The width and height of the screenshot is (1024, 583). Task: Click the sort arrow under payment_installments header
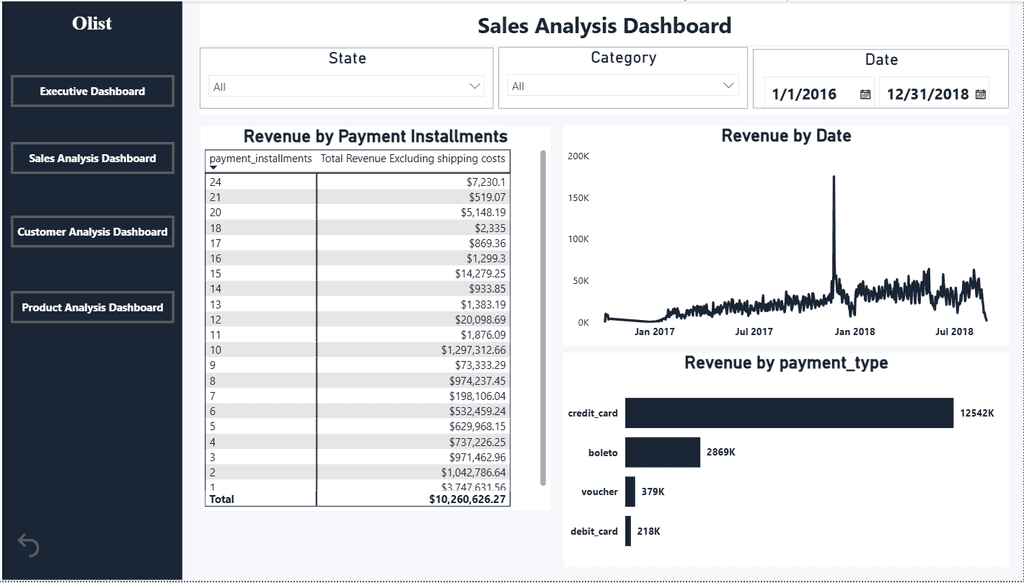[x=213, y=168]
